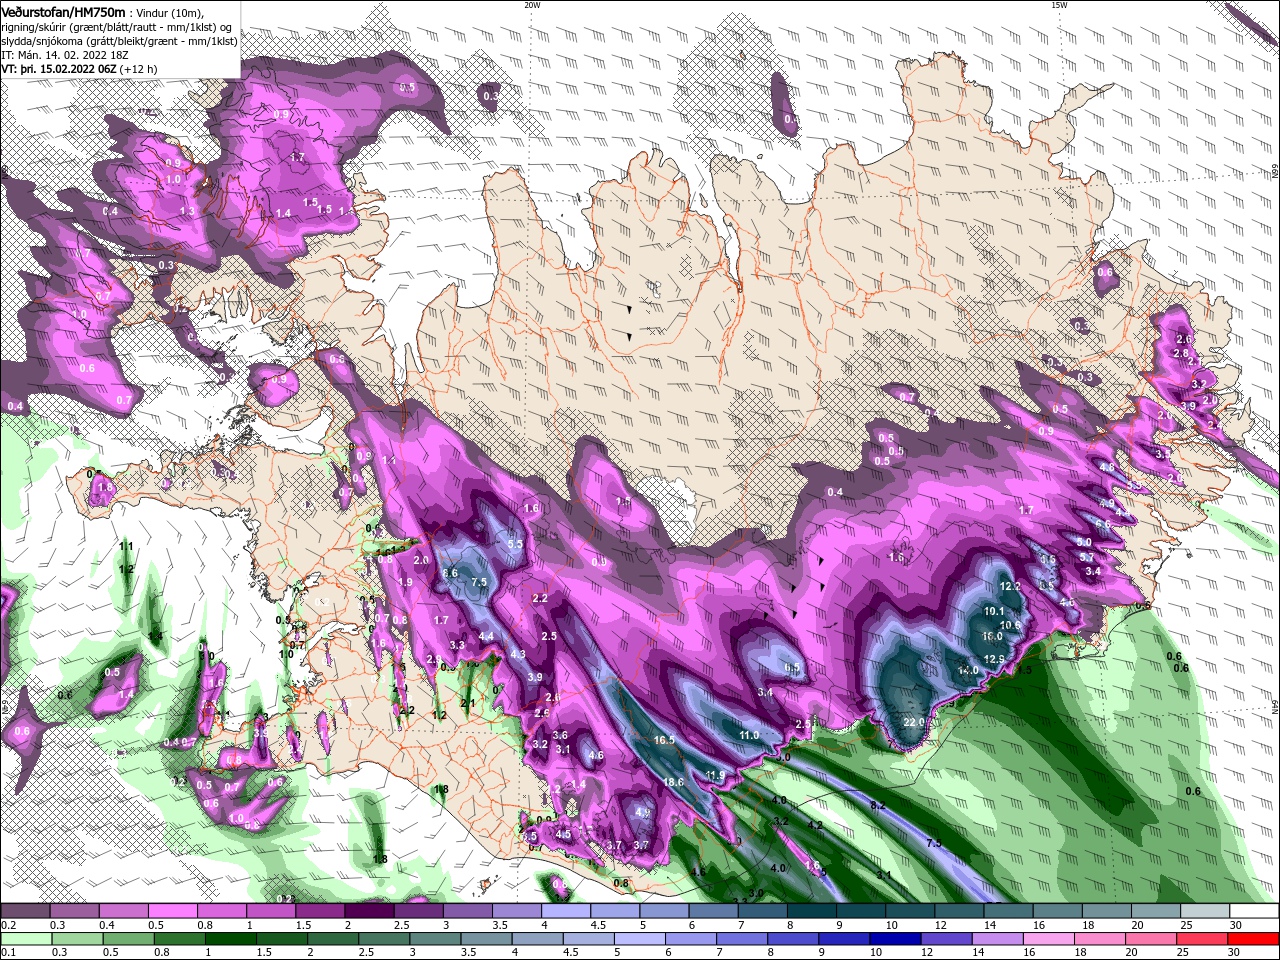Click upper legend swatch between 8 and 9

812,911
